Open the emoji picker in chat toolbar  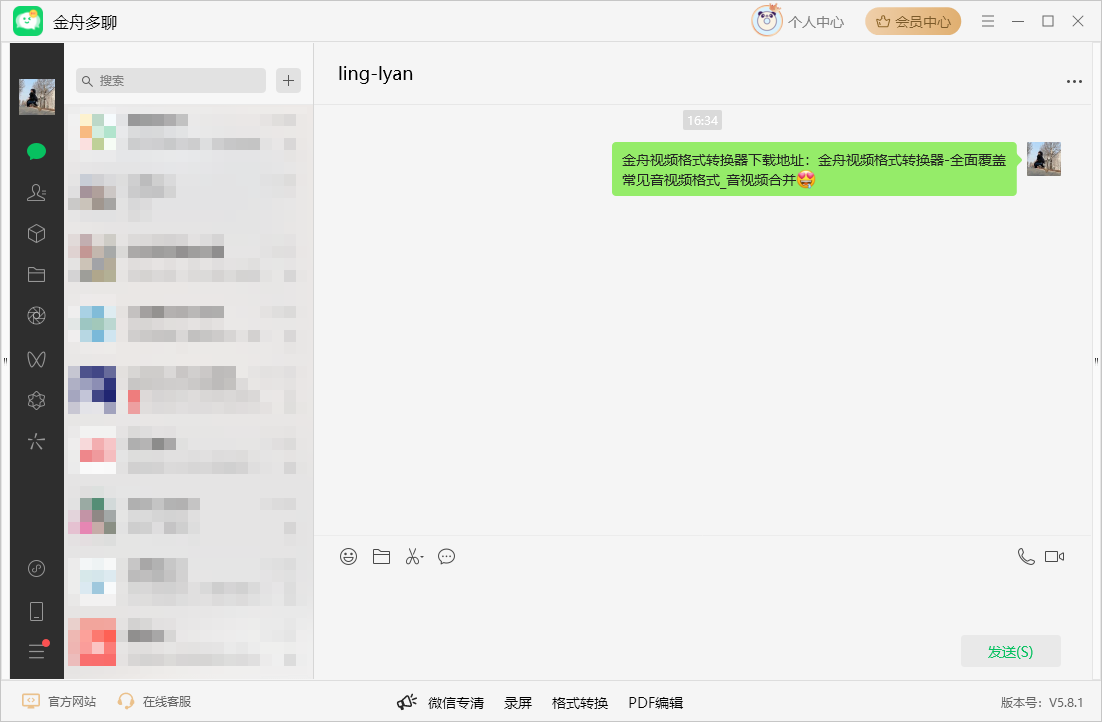(348, 557)
